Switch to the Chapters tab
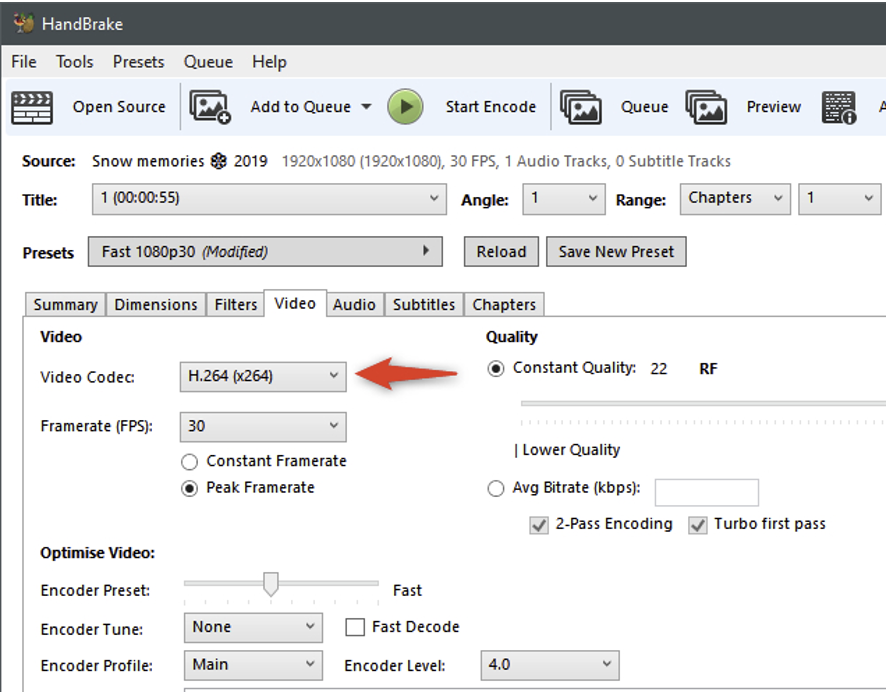This screenshot has height=696, width=894. (504, 304)
